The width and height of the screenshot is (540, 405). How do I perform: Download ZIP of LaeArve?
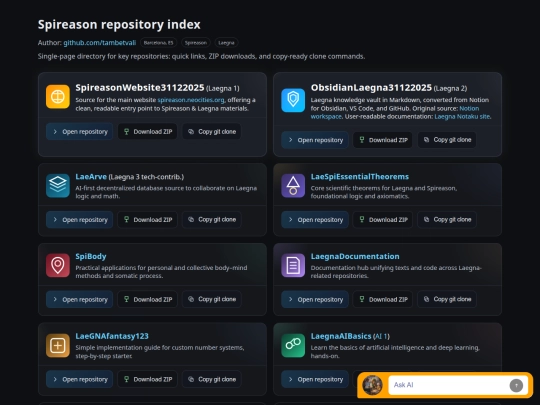coord(147,220)
